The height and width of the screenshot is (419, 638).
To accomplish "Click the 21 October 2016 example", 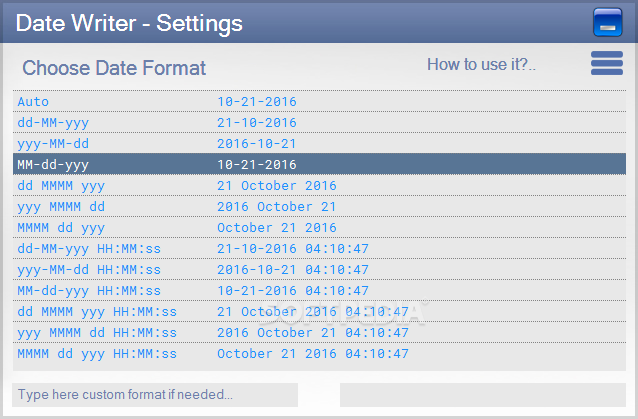I will click(277, 185).
